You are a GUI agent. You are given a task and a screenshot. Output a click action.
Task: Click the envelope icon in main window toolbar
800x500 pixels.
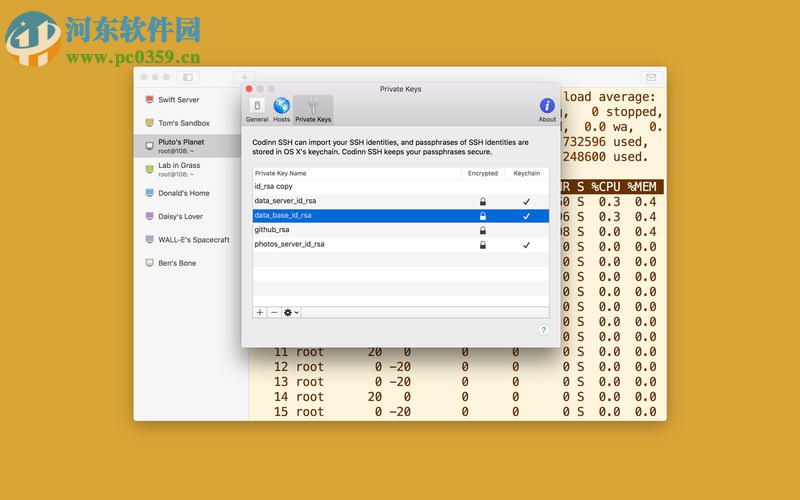[651, 77]
